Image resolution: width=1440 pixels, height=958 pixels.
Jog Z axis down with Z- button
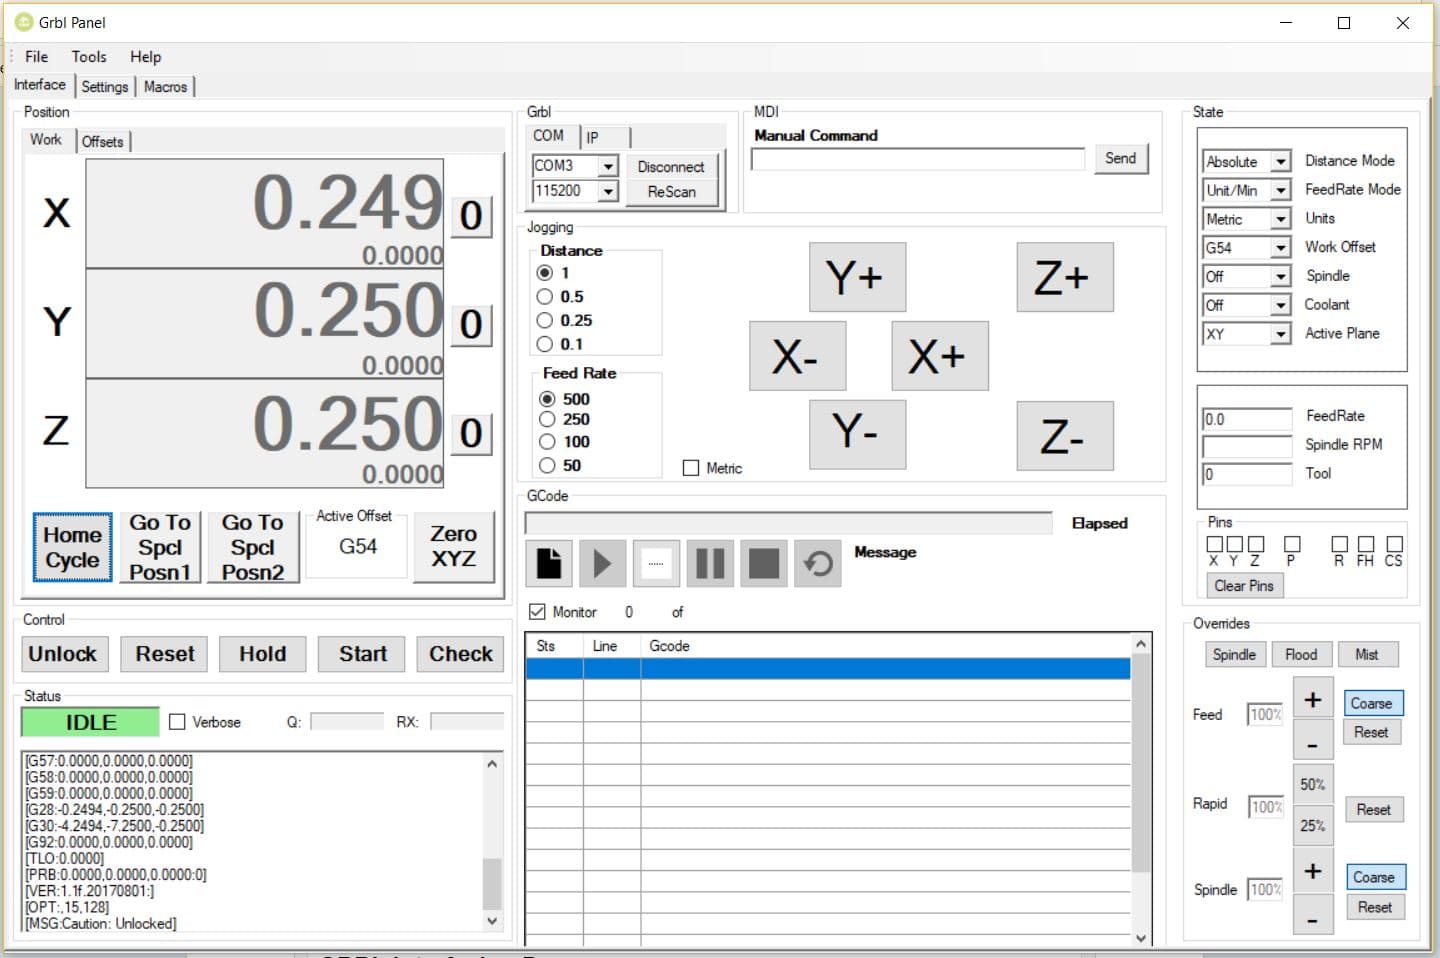point(1064,436)
